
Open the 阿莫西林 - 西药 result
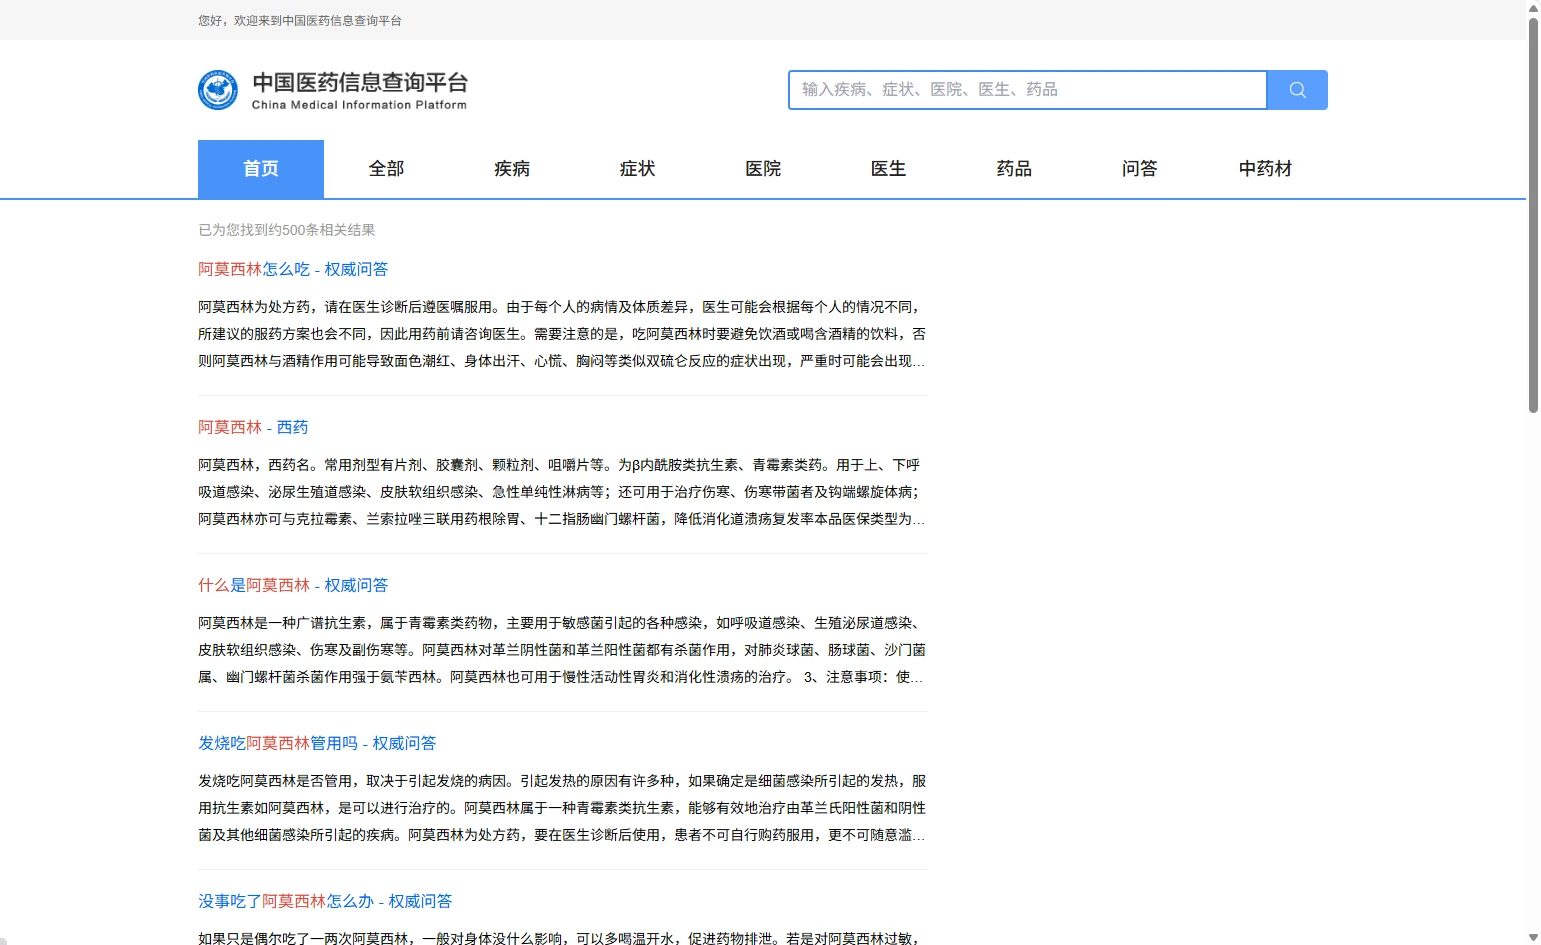pos(253,427)
